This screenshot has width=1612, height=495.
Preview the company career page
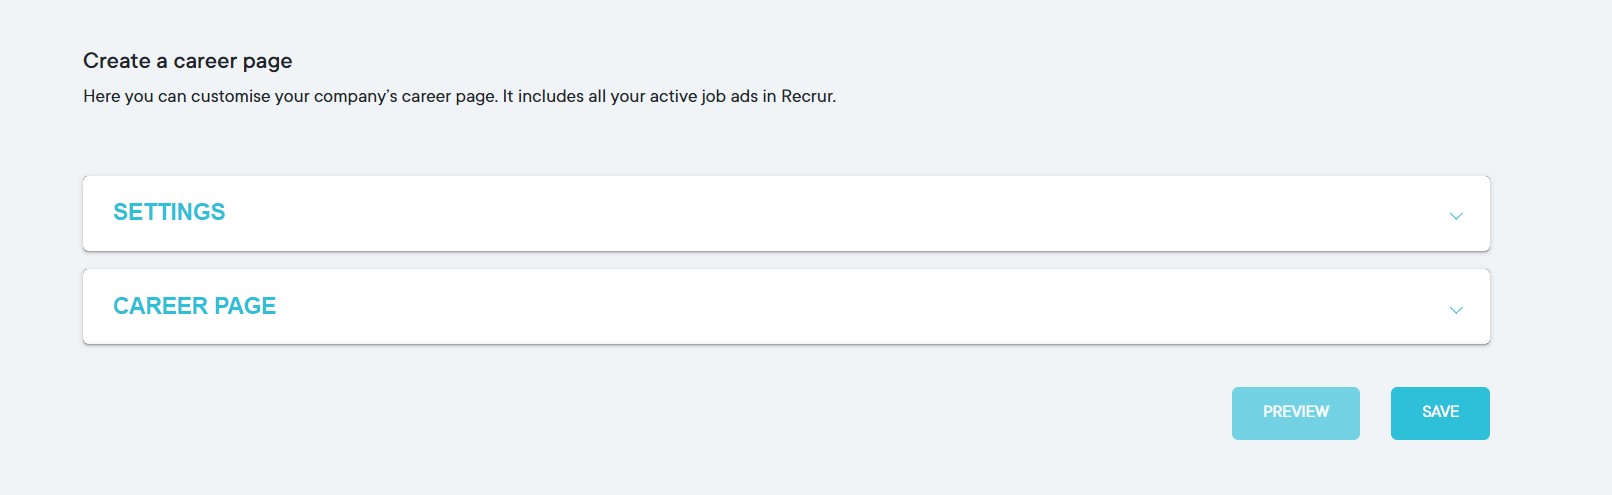(x=1295, y=413)
